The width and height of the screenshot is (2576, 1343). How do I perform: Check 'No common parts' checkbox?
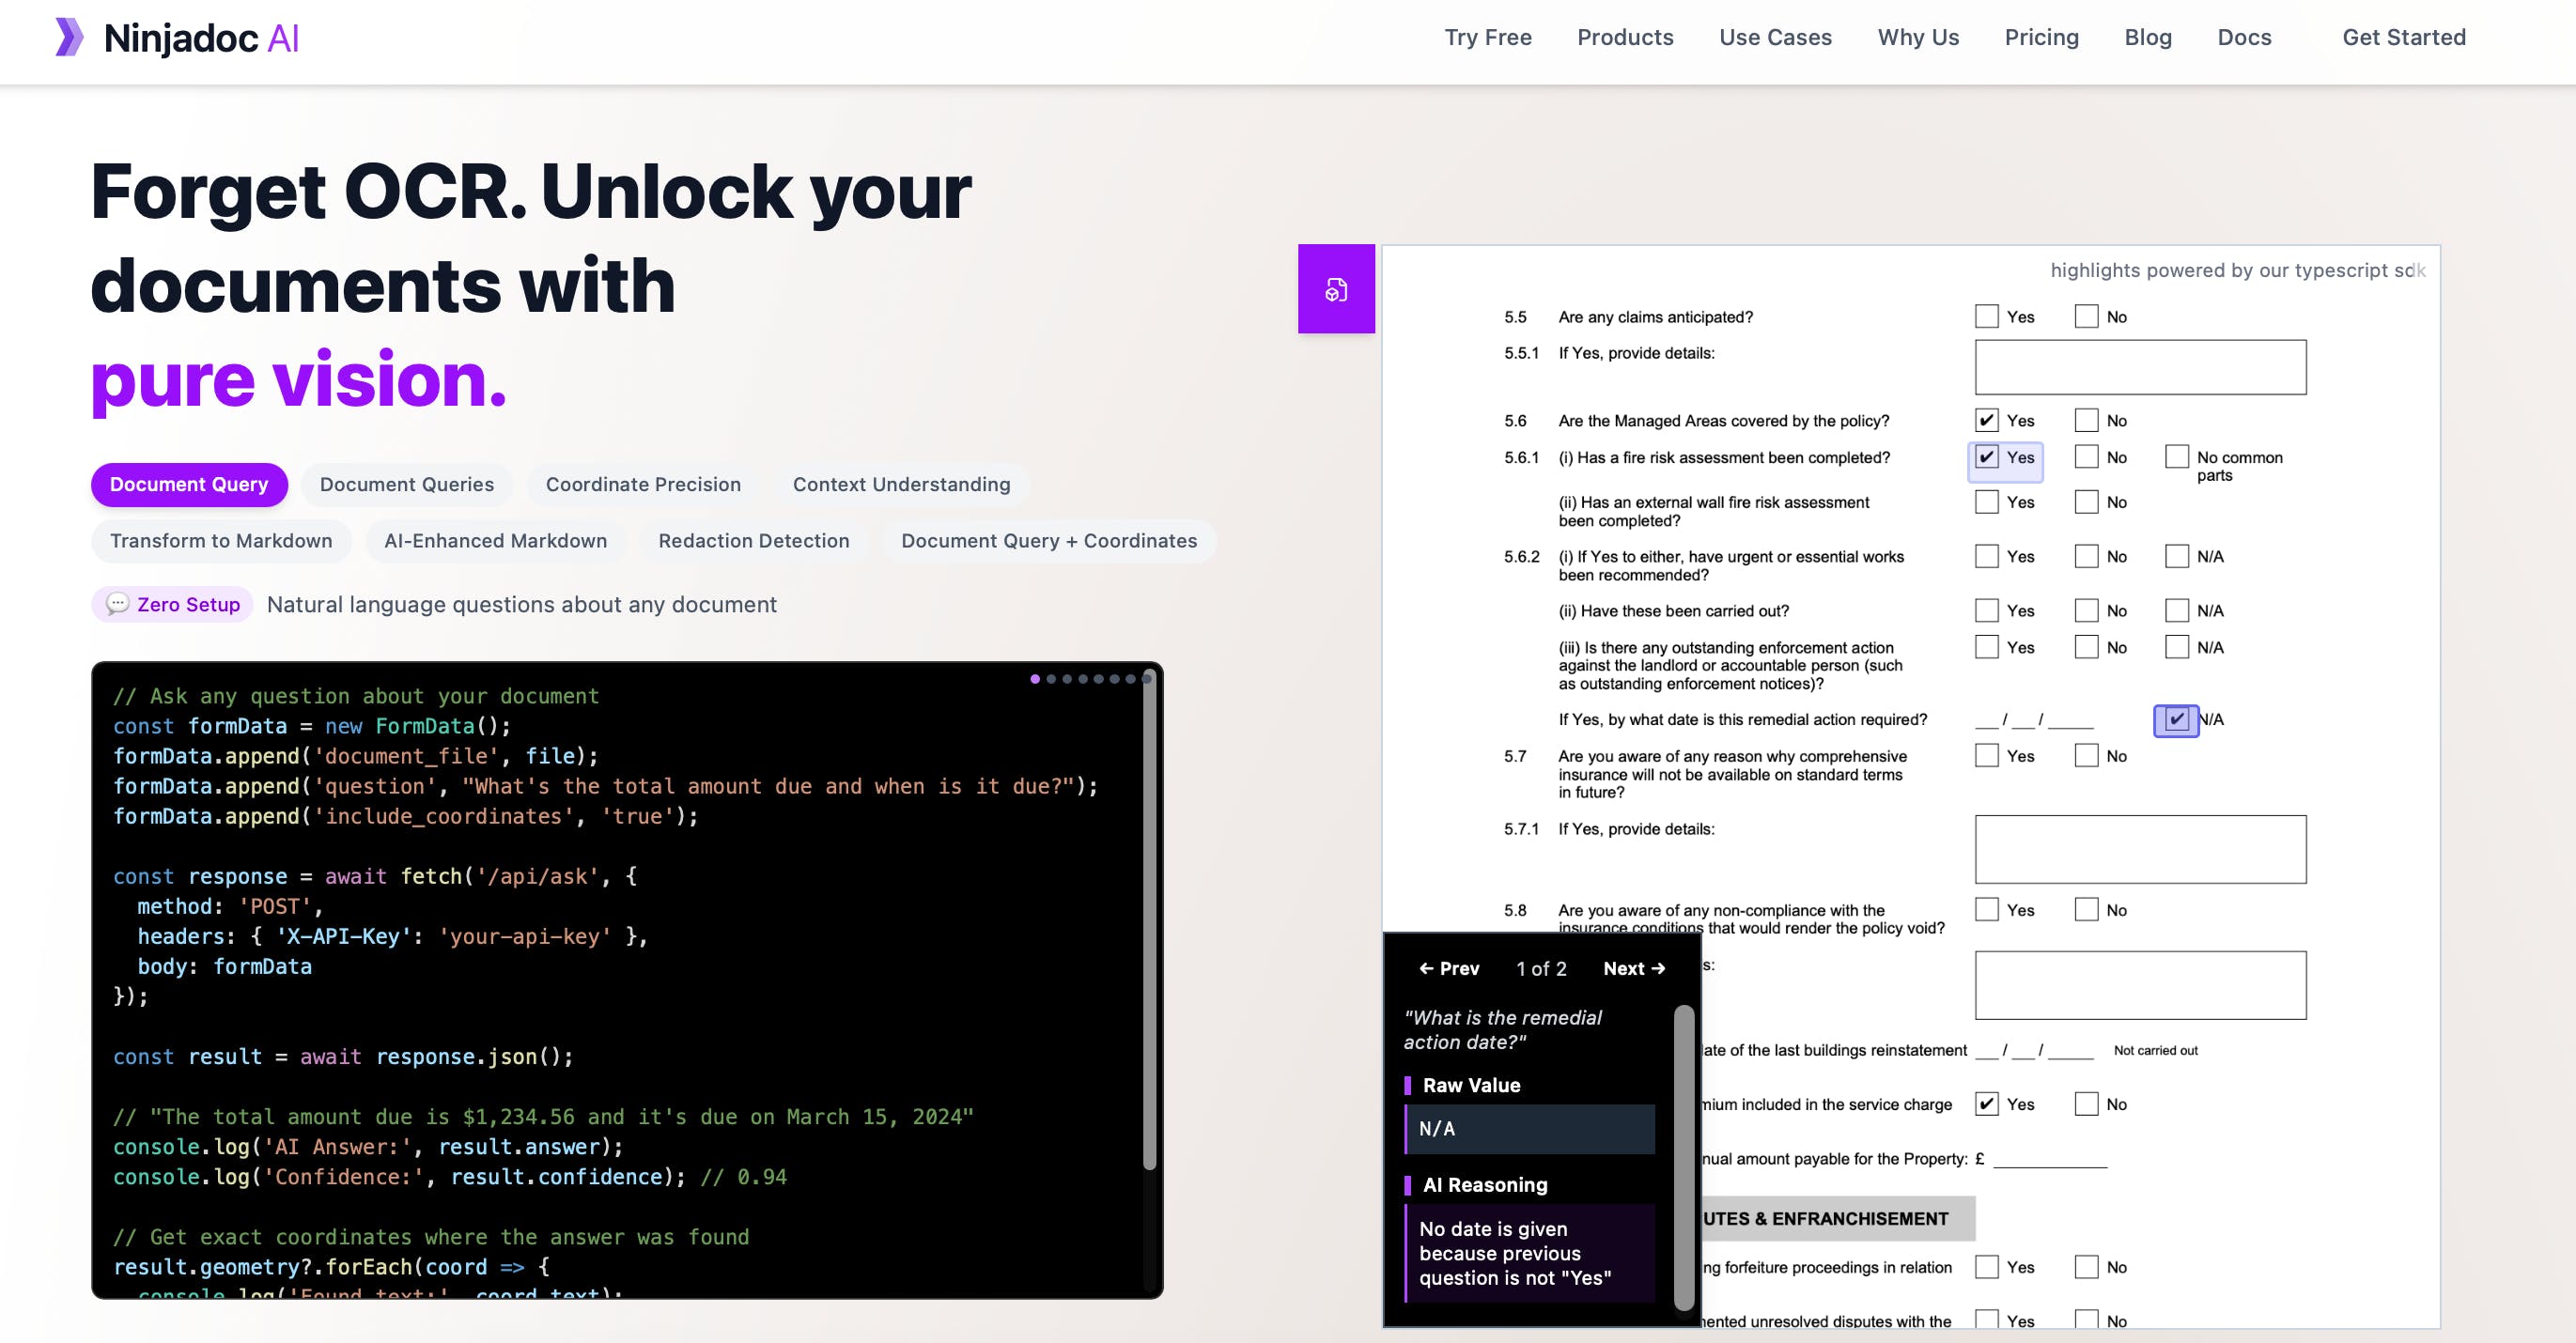(2176, 457)
